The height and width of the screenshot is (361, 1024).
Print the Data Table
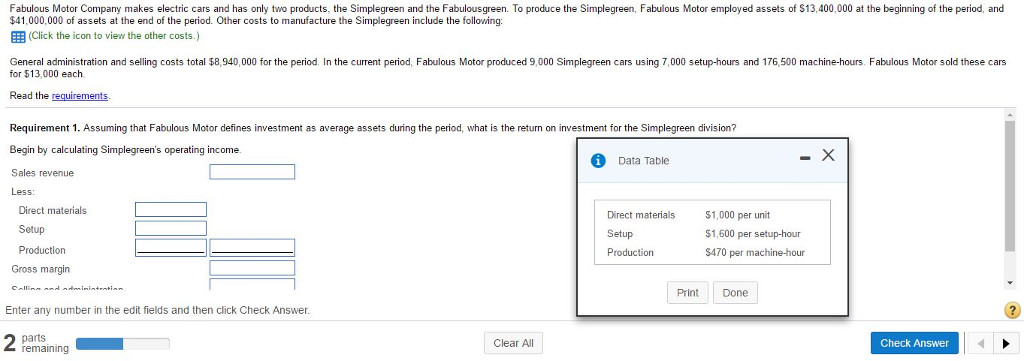pyautogui.click(x=688, y=292)
